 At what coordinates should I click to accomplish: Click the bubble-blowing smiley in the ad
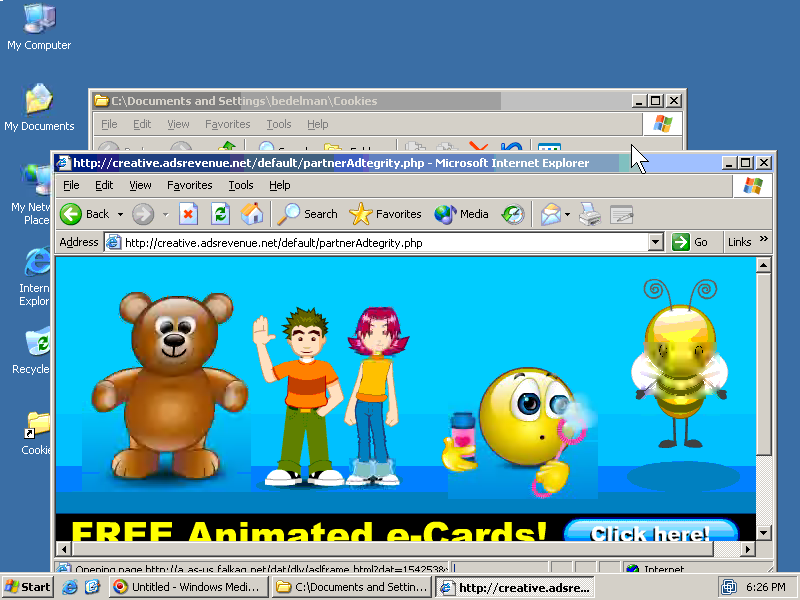[x=520, y=432]
